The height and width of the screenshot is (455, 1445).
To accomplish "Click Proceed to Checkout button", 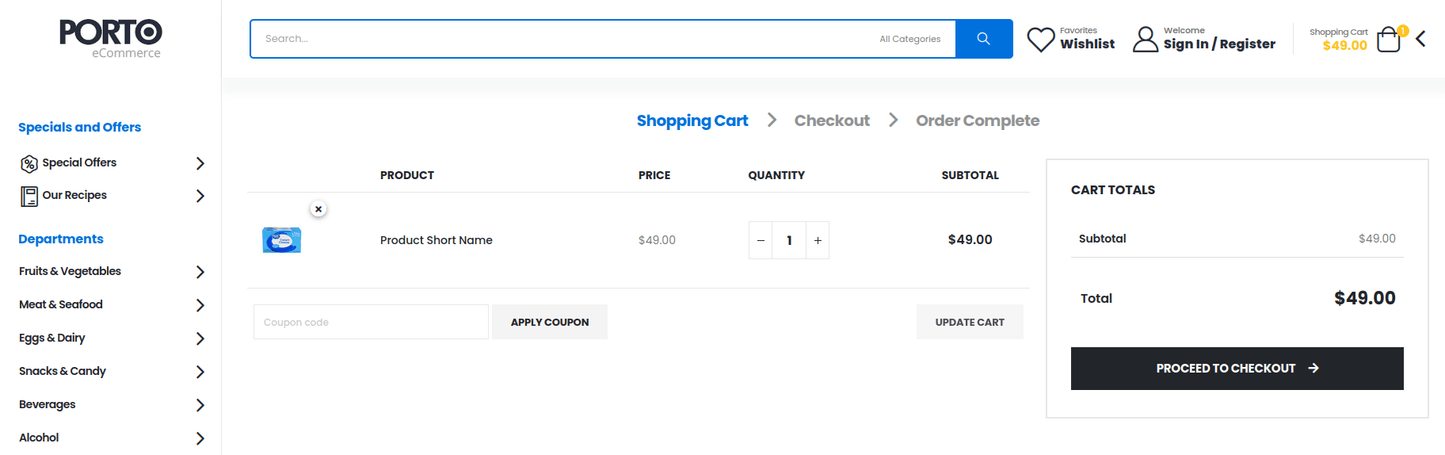I will [x=1237, y=368].
